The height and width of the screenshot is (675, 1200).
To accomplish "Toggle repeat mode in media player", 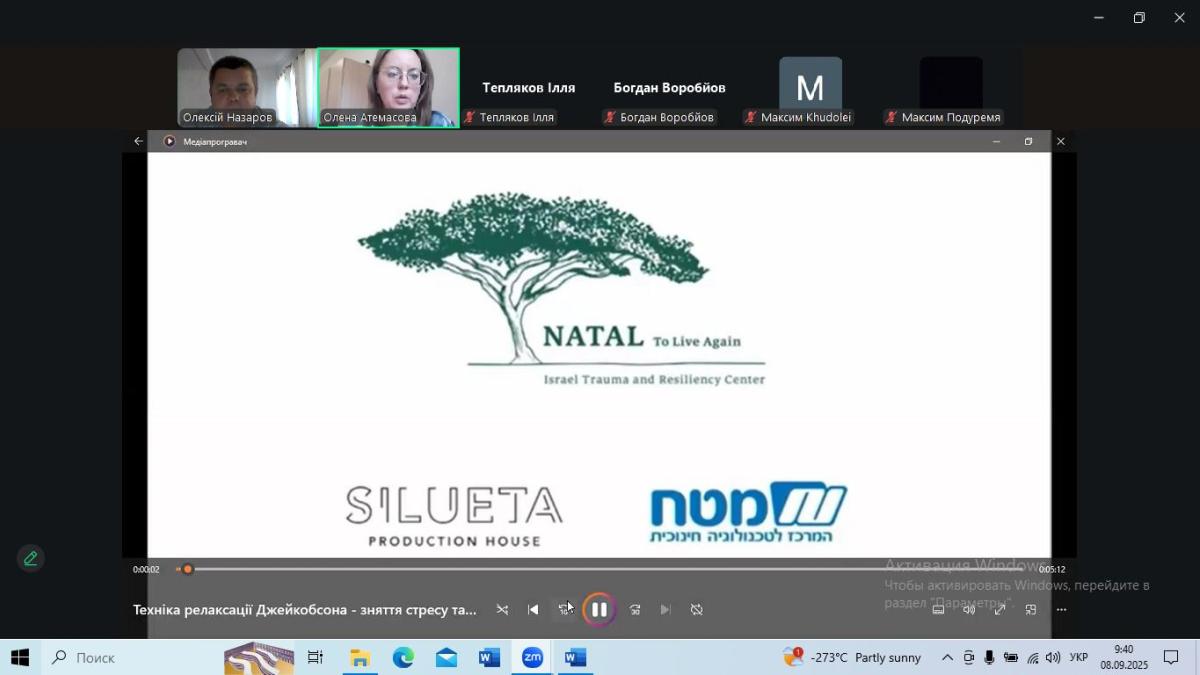I will coord(697,609).
